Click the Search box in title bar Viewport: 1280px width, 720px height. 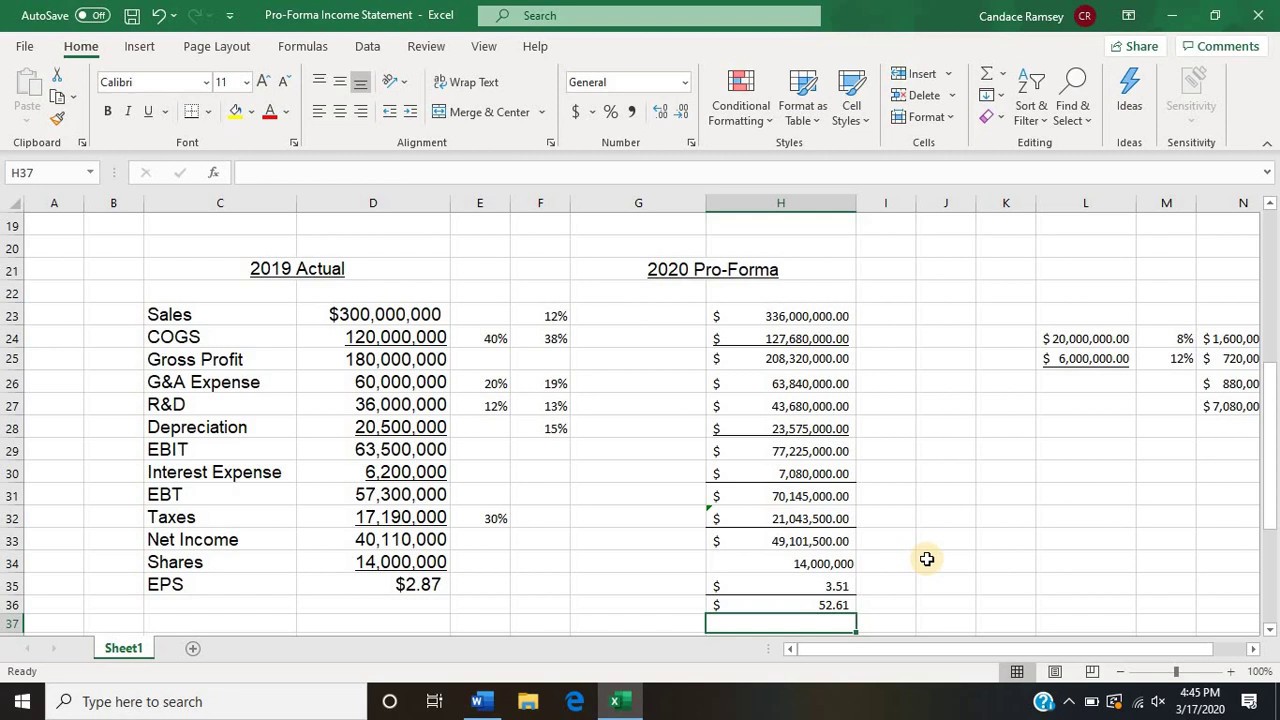click(x=649, y=16)
